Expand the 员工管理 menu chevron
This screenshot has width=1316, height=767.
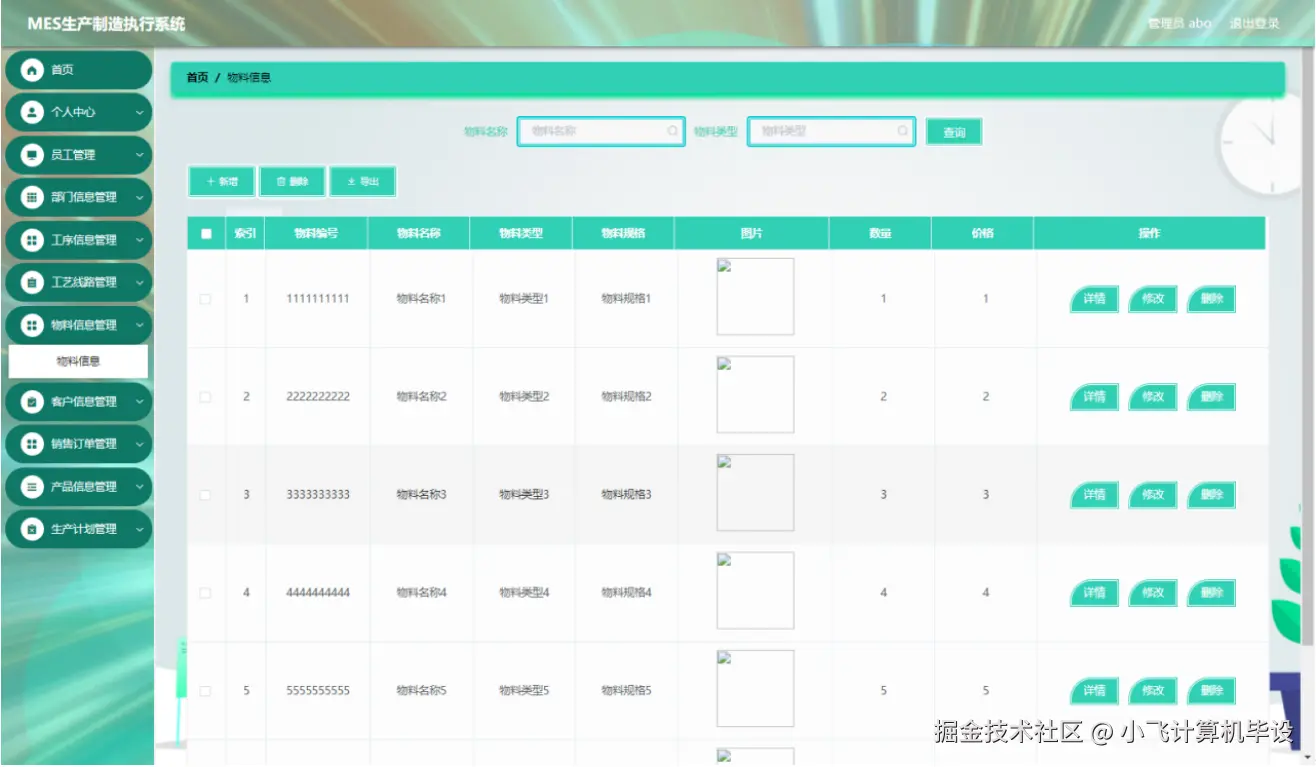click(139, 155)
